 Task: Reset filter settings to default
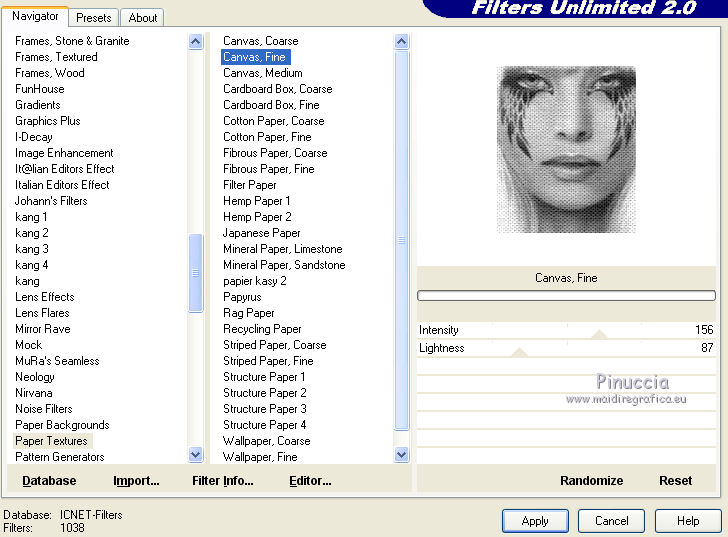(676, 480)
